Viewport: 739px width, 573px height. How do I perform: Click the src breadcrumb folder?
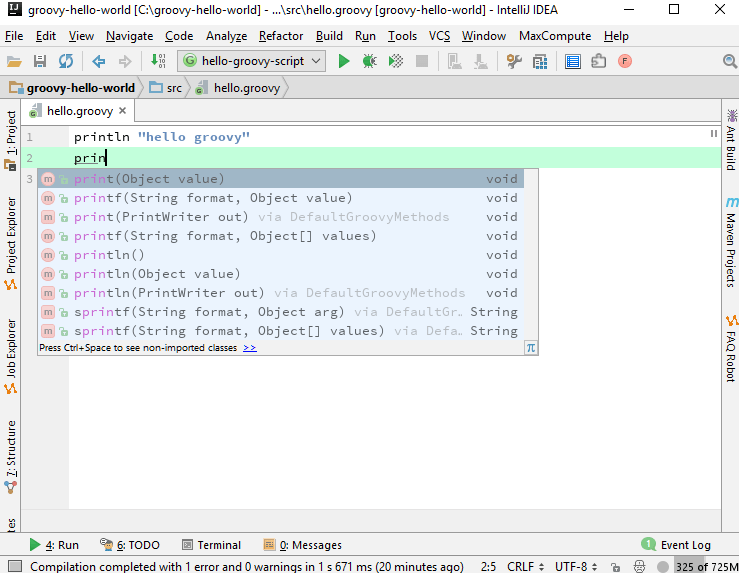(165, 88)
